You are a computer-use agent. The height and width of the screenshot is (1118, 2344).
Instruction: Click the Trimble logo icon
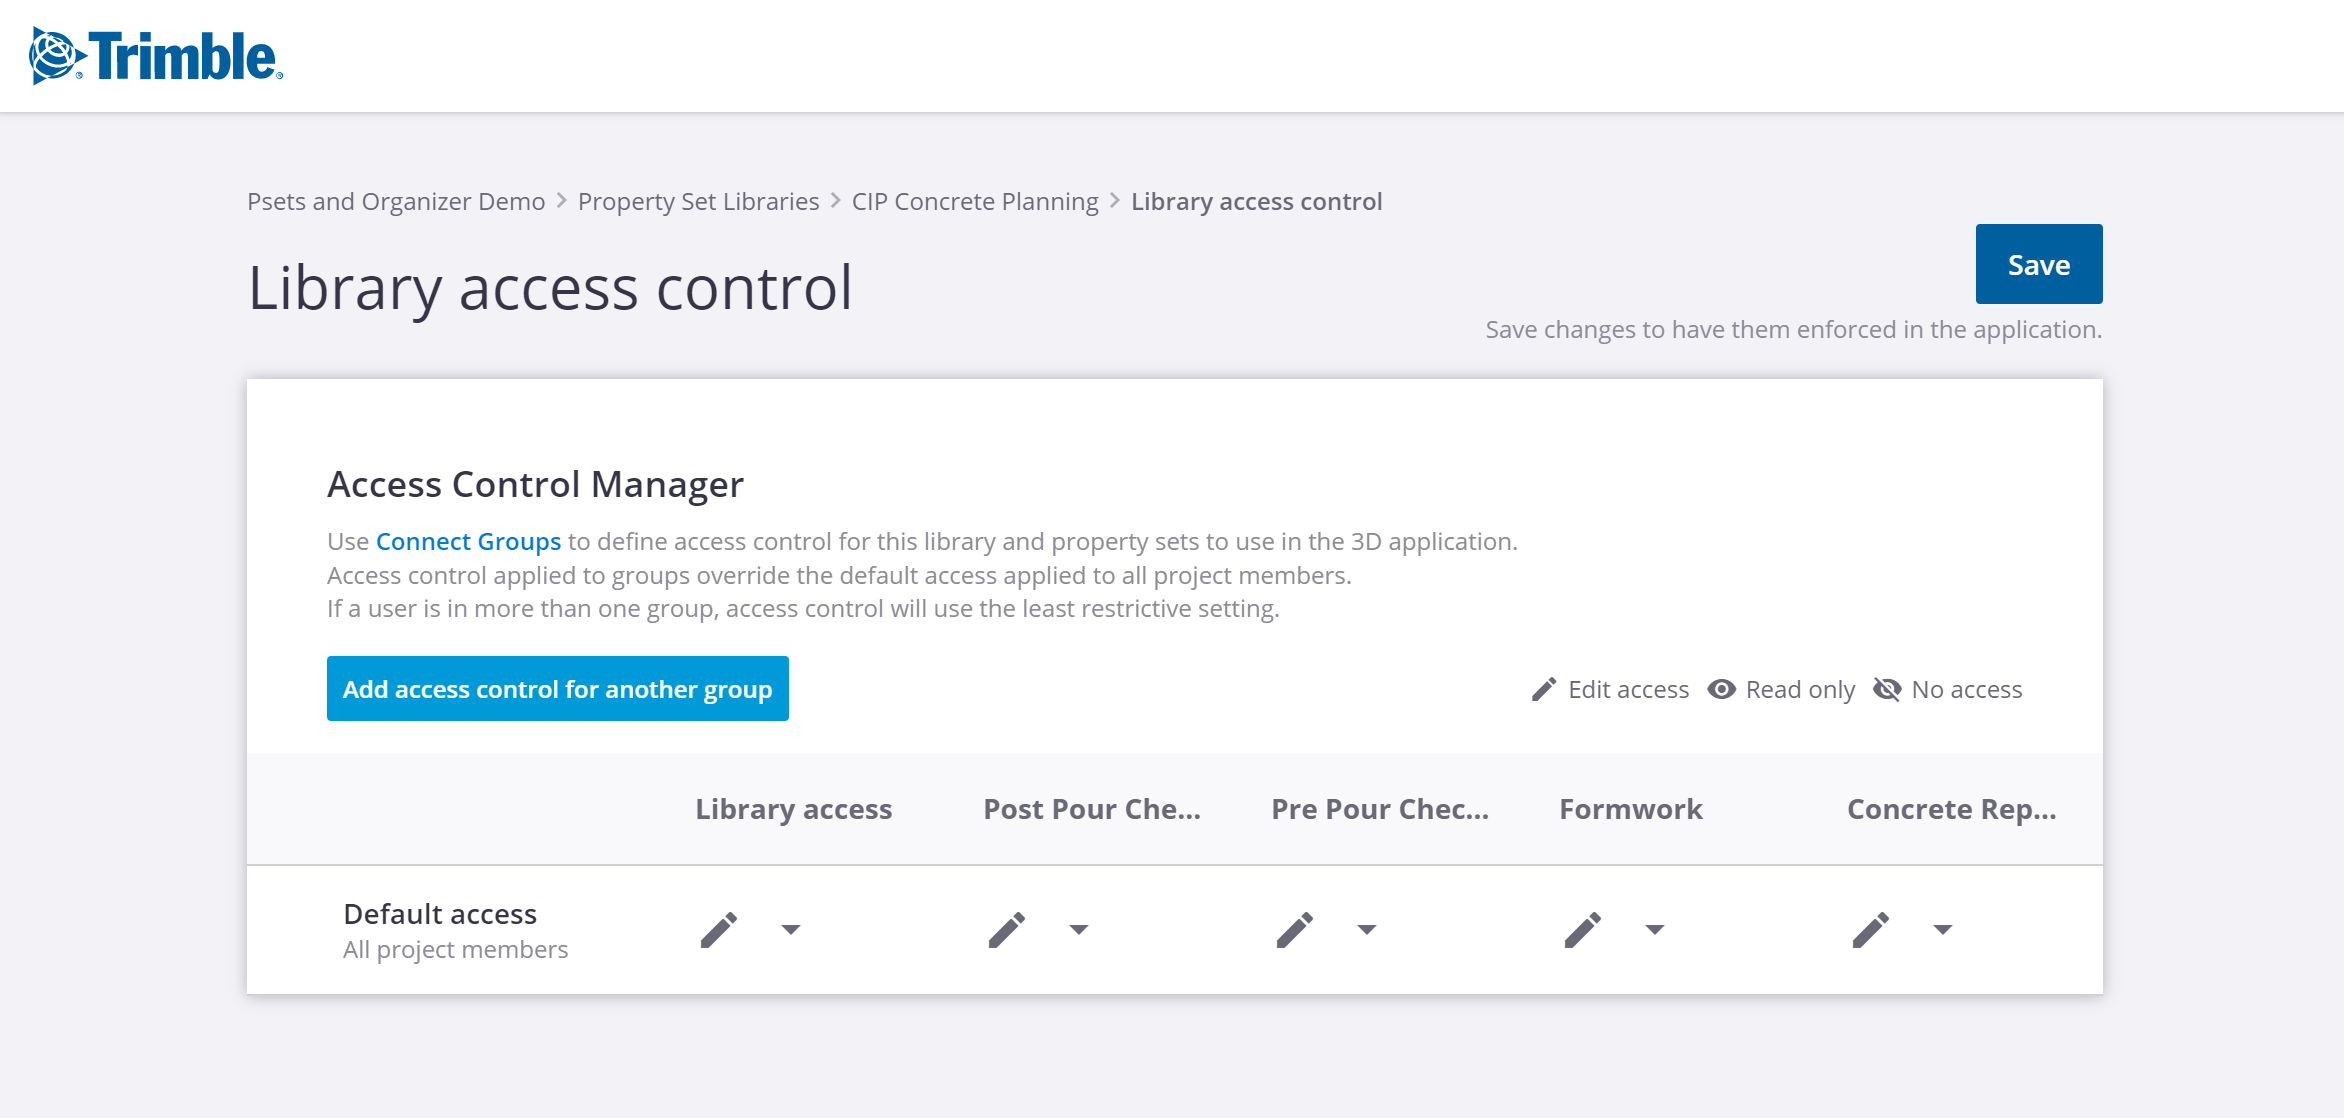pos(54,56)
